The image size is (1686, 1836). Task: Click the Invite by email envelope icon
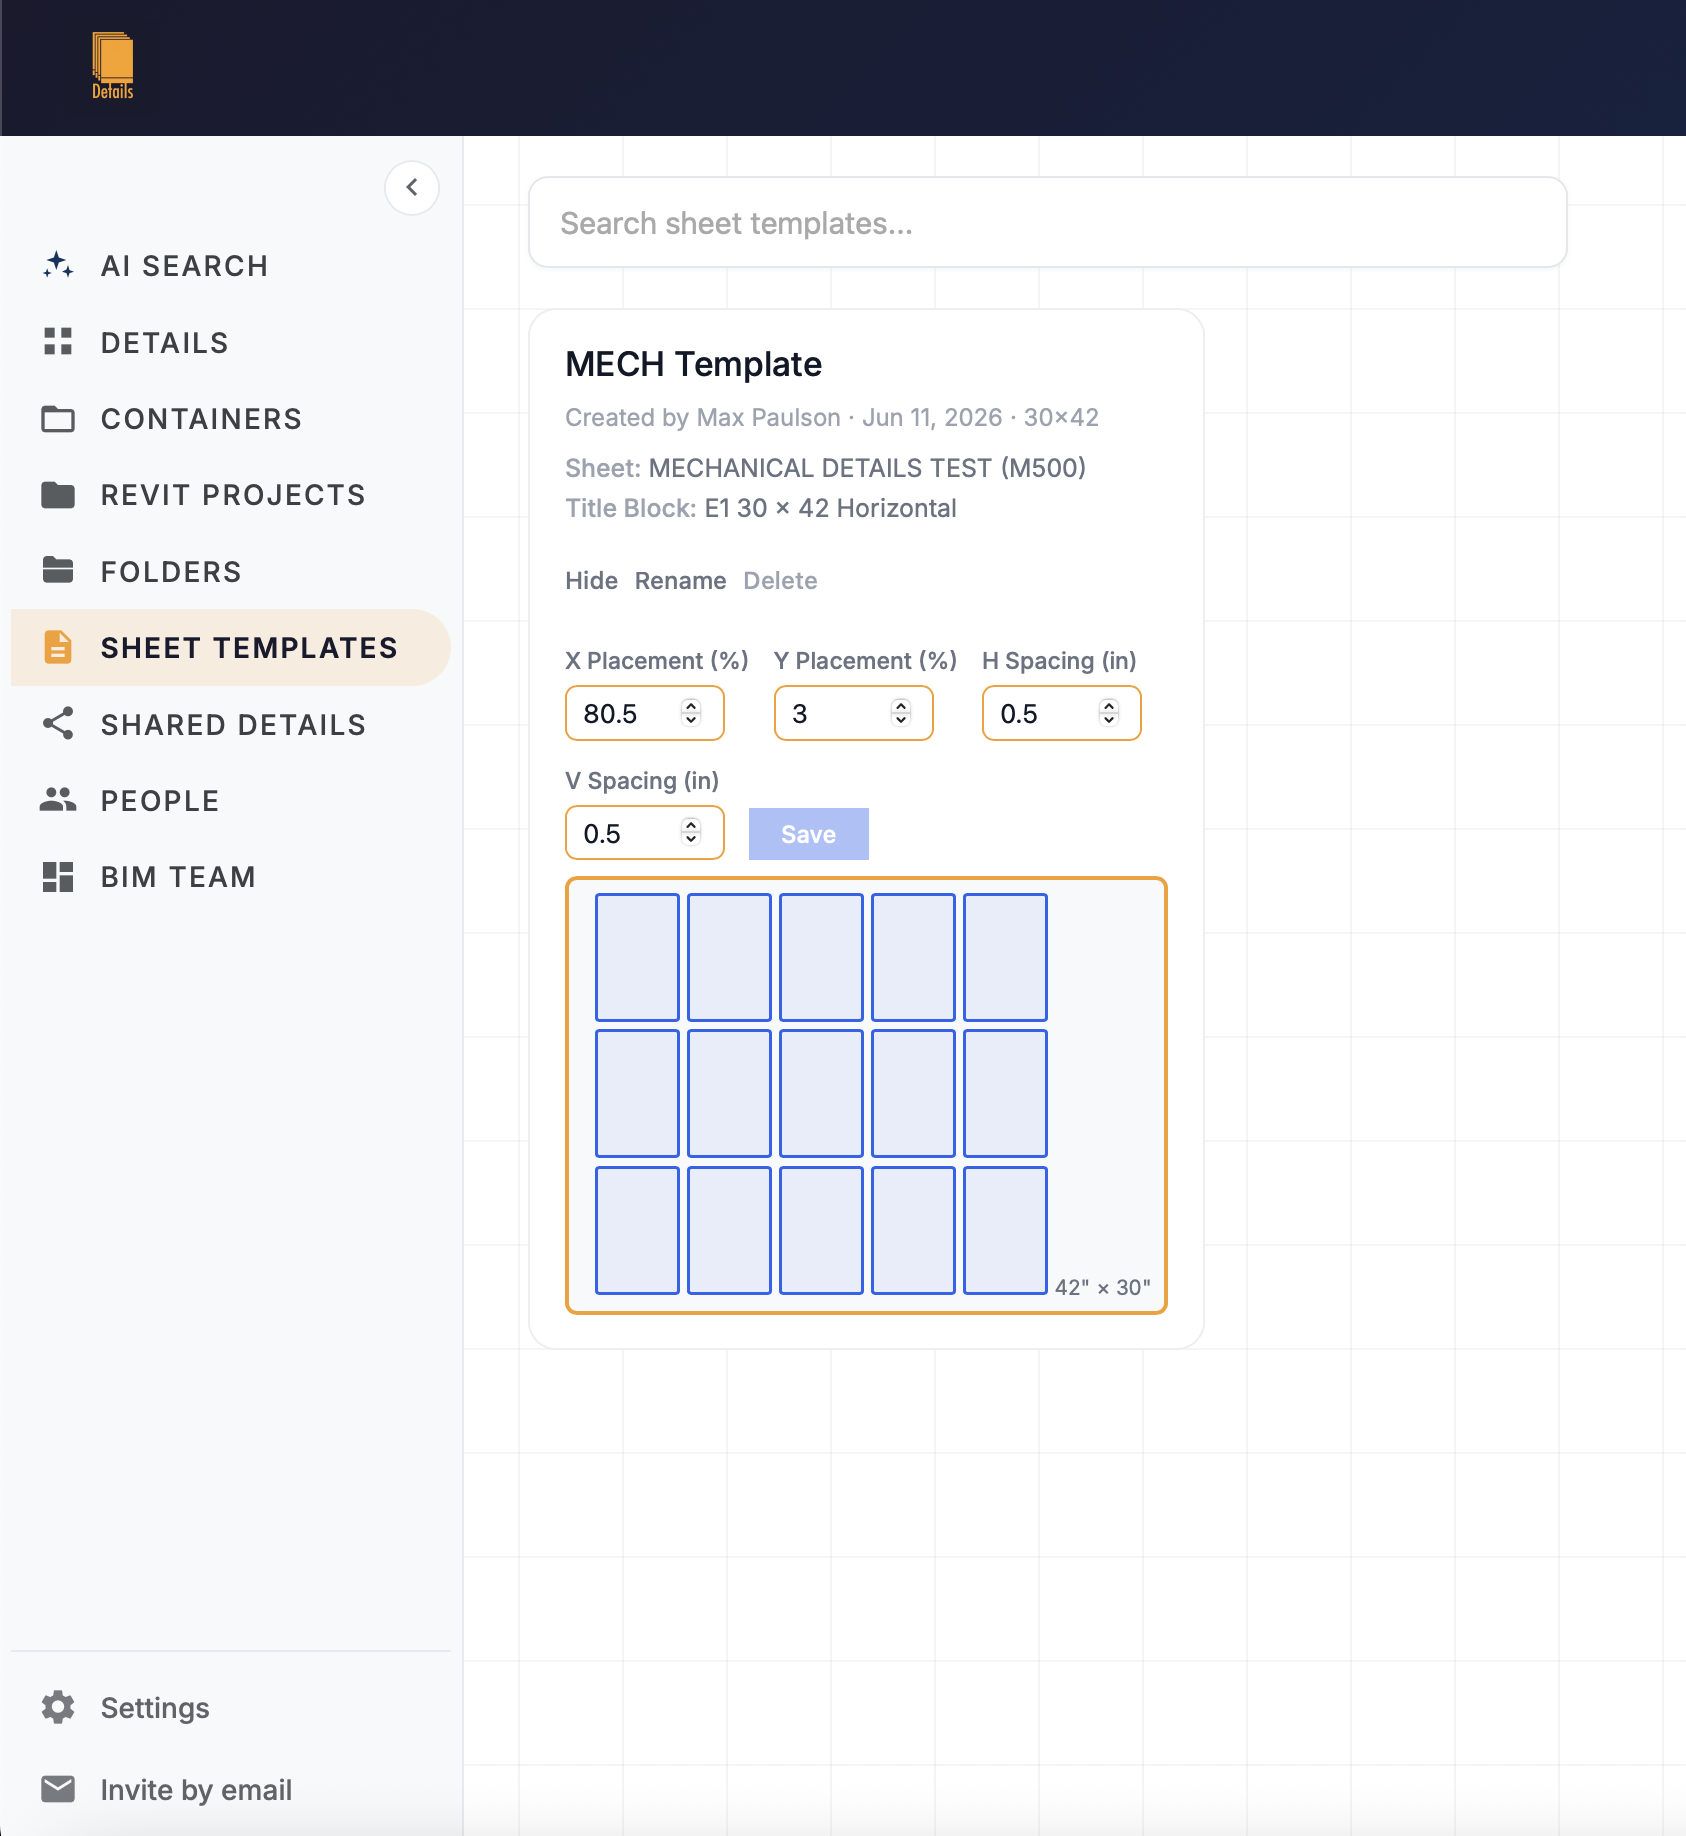point(58,1789)
